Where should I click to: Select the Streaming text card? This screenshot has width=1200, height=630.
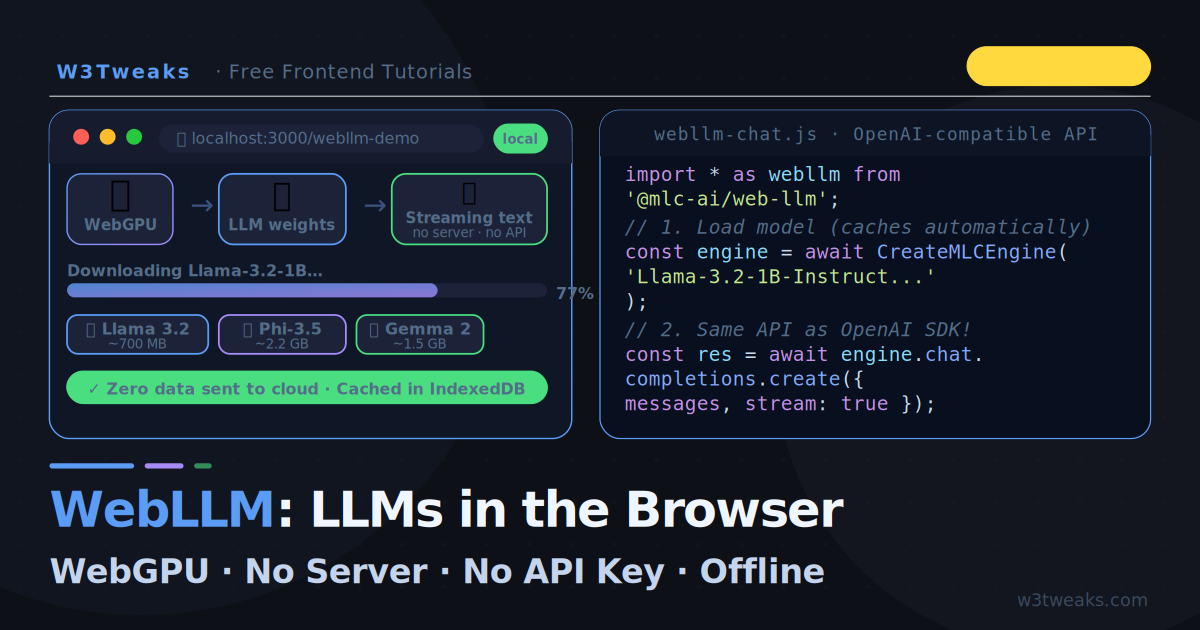(469, 209)
